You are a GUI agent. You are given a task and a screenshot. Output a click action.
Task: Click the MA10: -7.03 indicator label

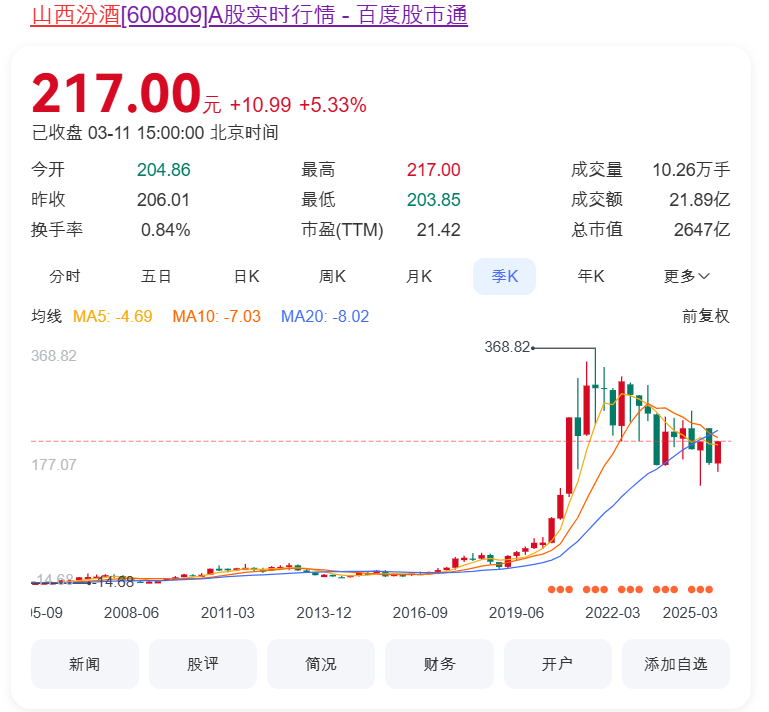pos(216,316)
